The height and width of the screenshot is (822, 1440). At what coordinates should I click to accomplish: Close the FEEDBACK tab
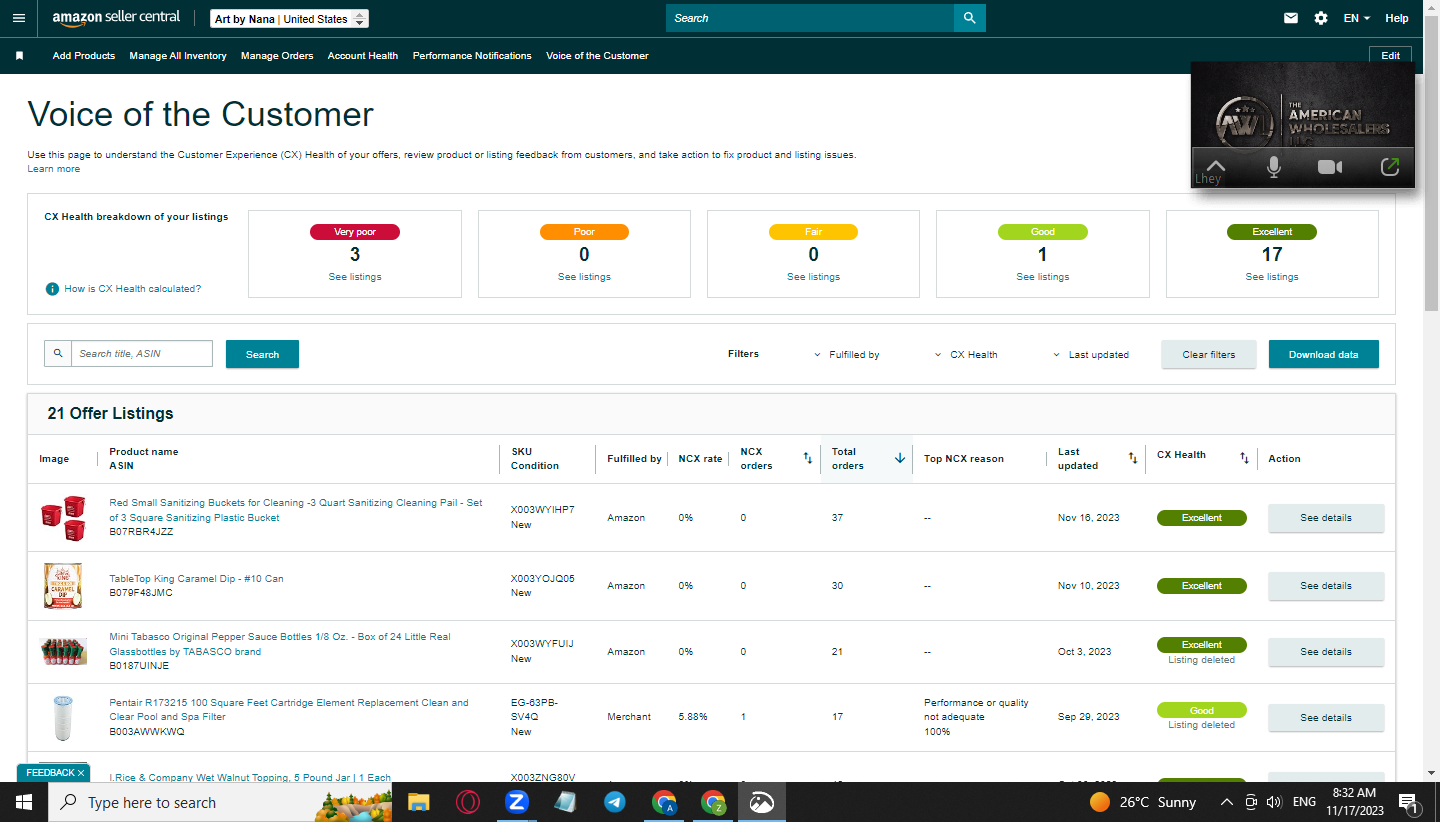pyautogui.click(x=81, y=773)
